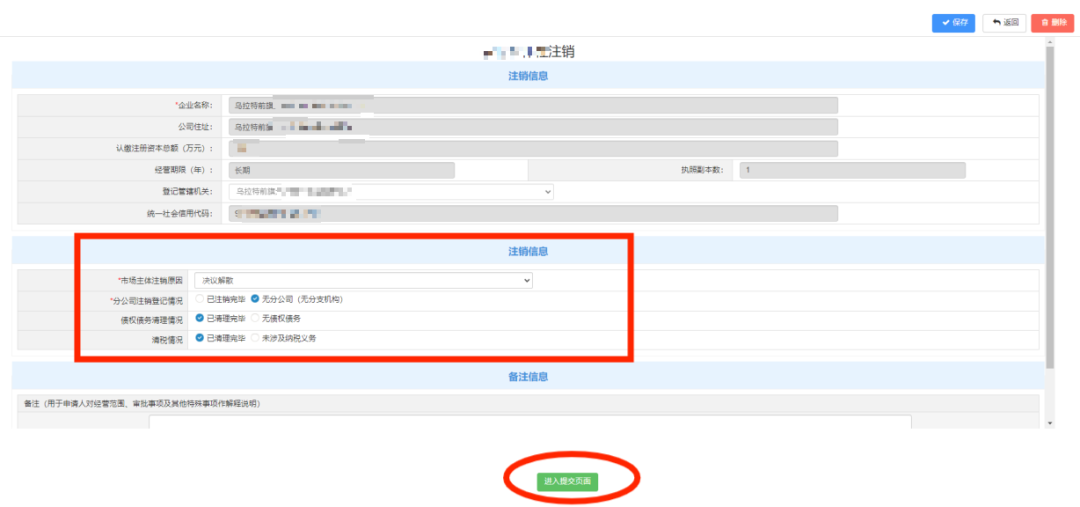Click the 统一社会信用代码 field
1080x507 pixels.
[x=533, y=214]
